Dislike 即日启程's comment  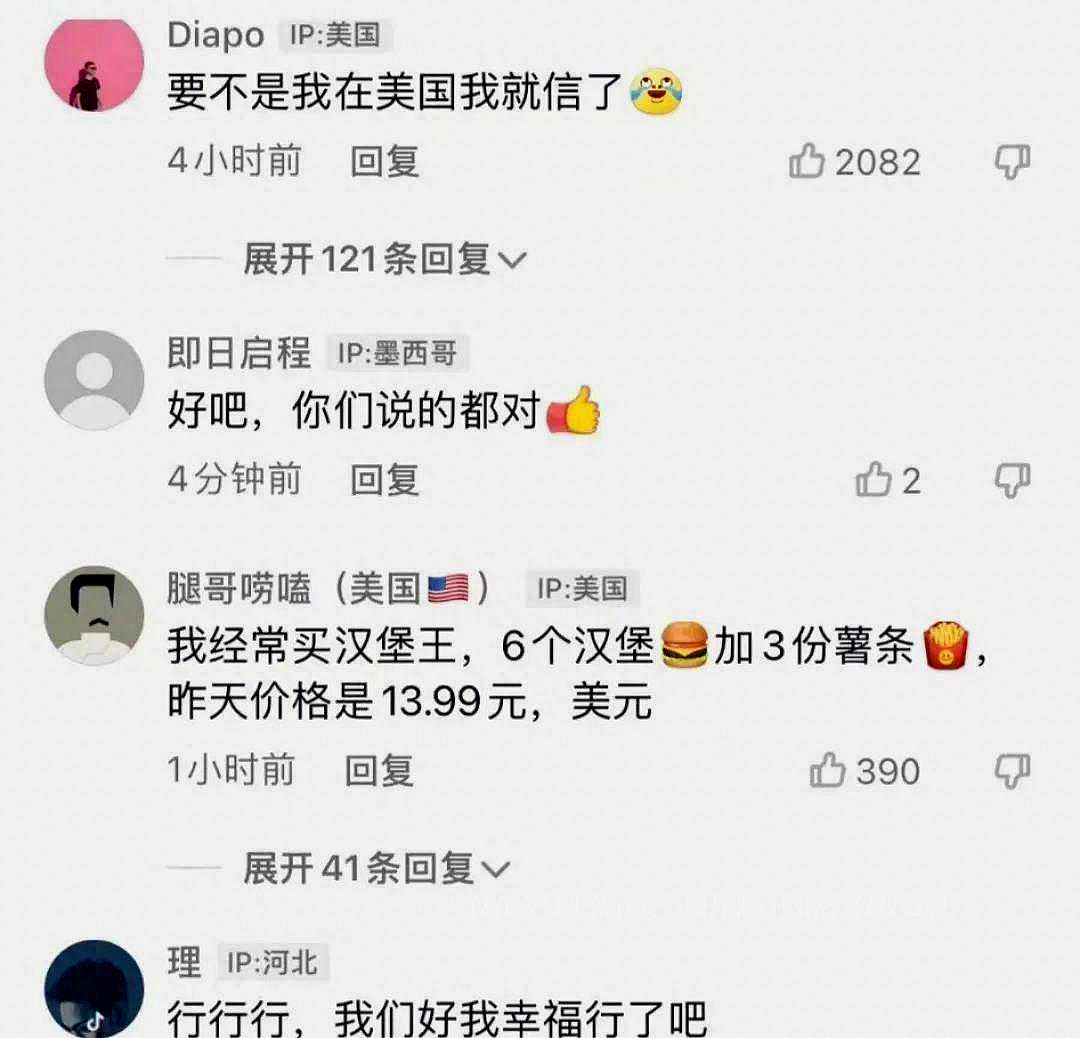pyautogui.click(x=1012, y=480)
